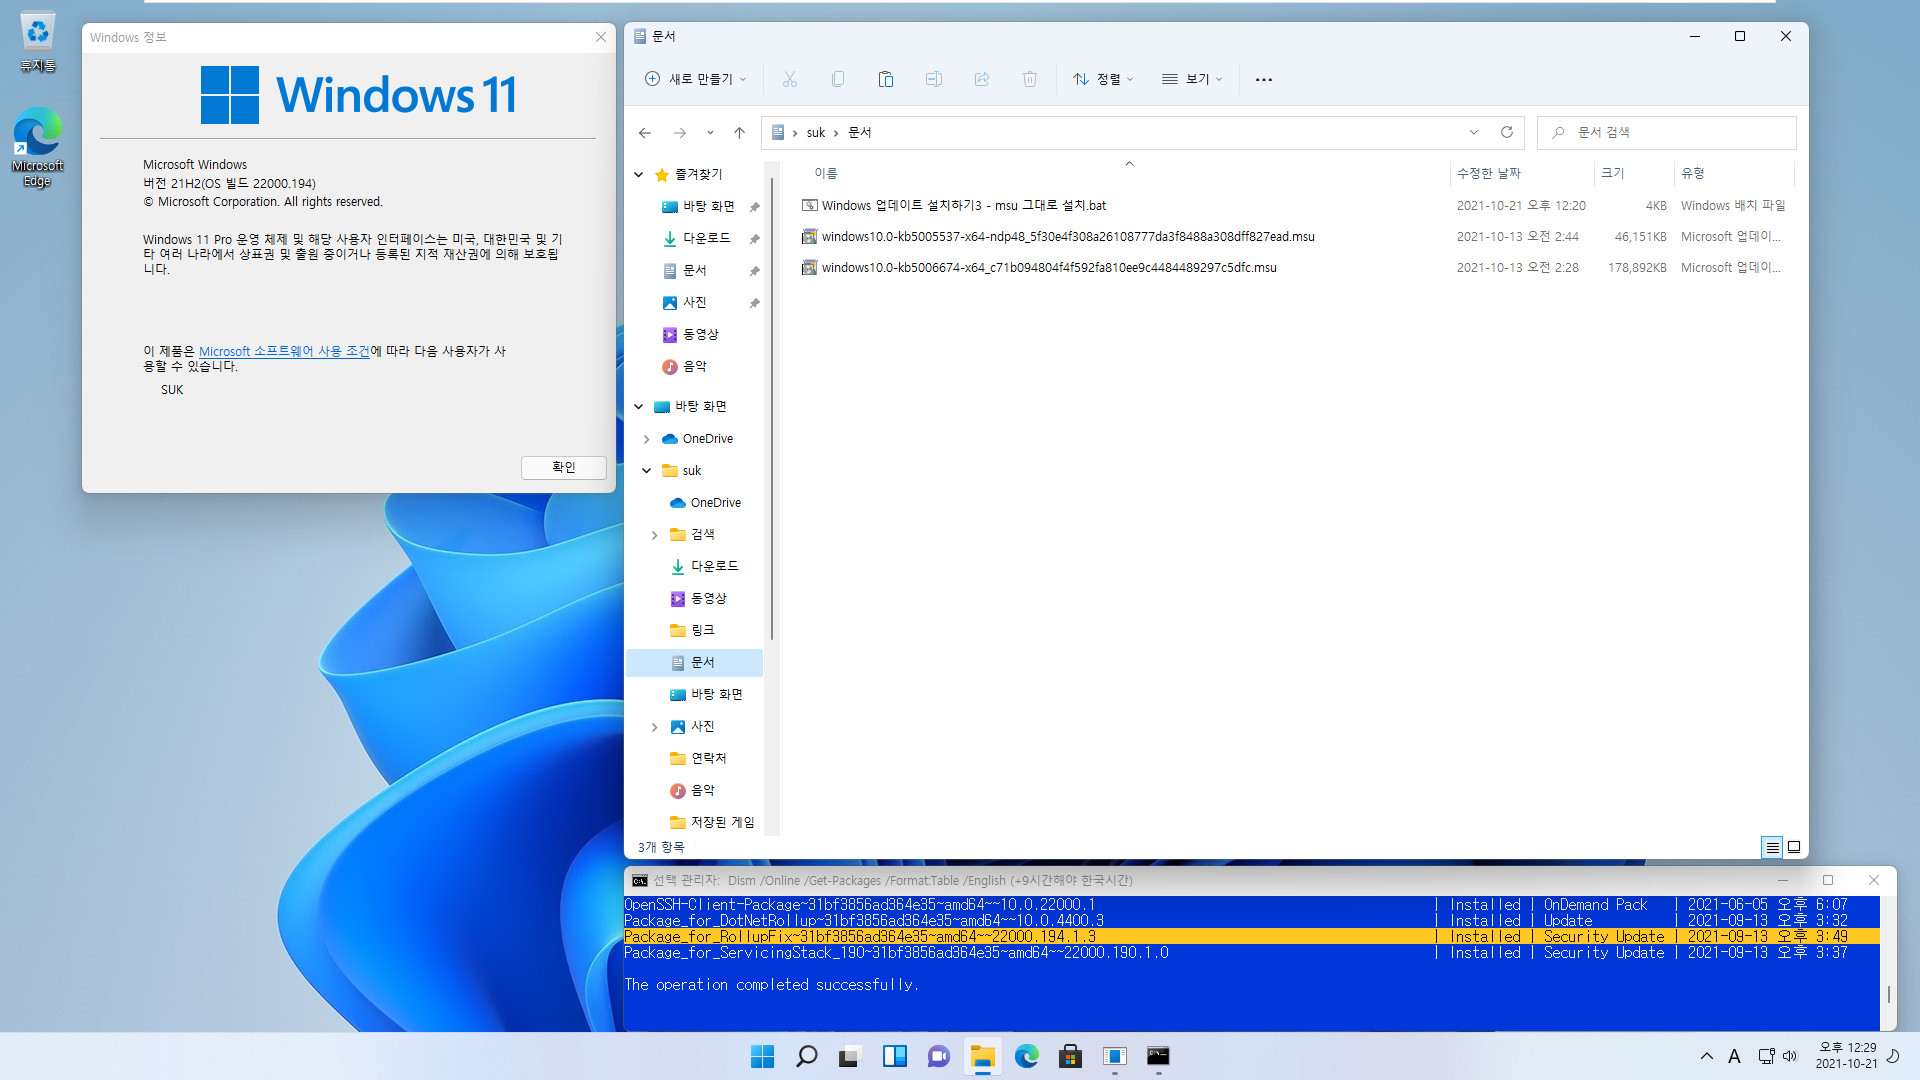Go up one folder level with up arrow
The width and height of the screenshot is (1920, 1080).
[739, 132]
